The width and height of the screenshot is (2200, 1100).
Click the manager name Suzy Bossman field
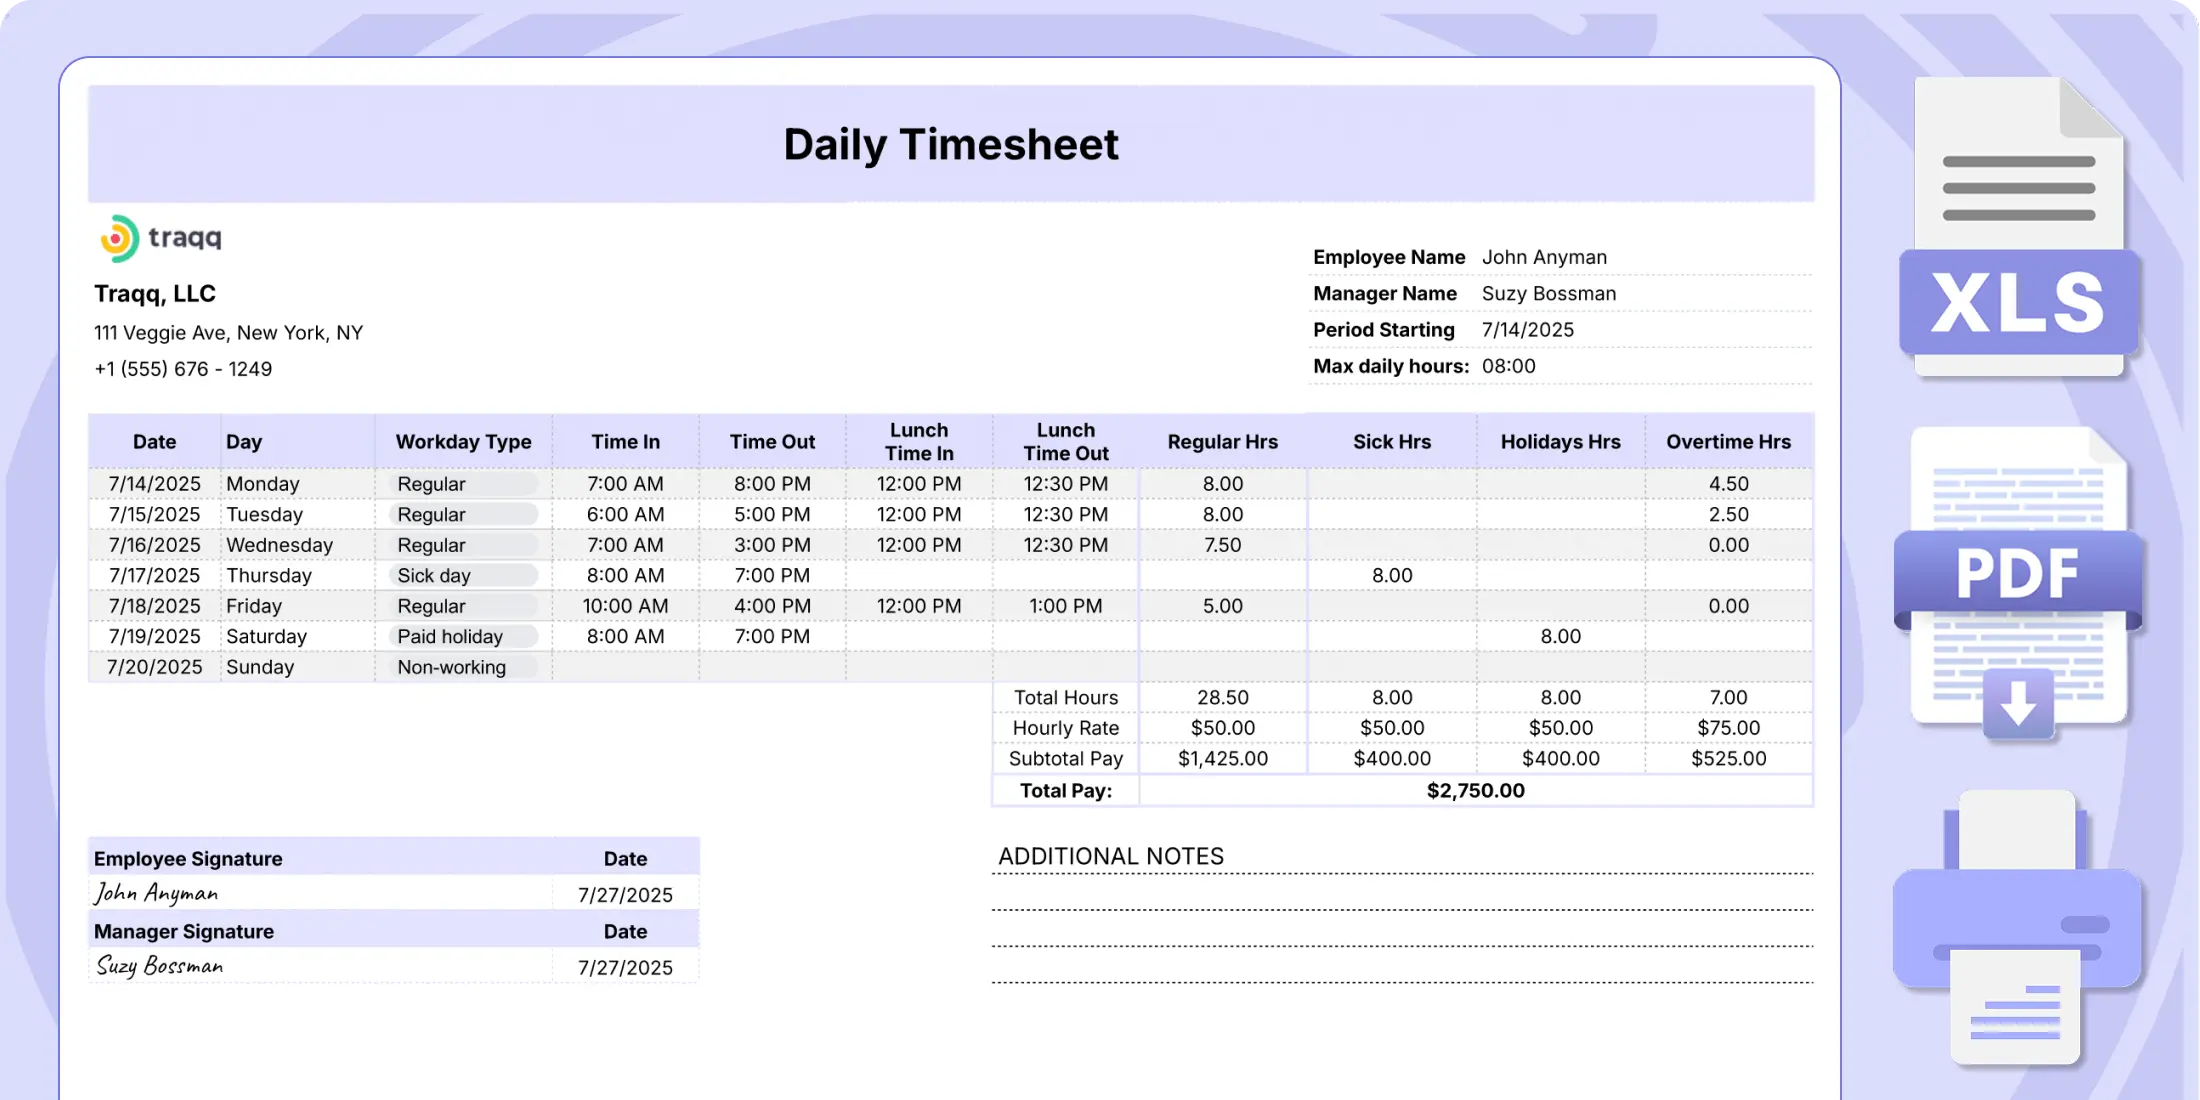pos(1548,293)
